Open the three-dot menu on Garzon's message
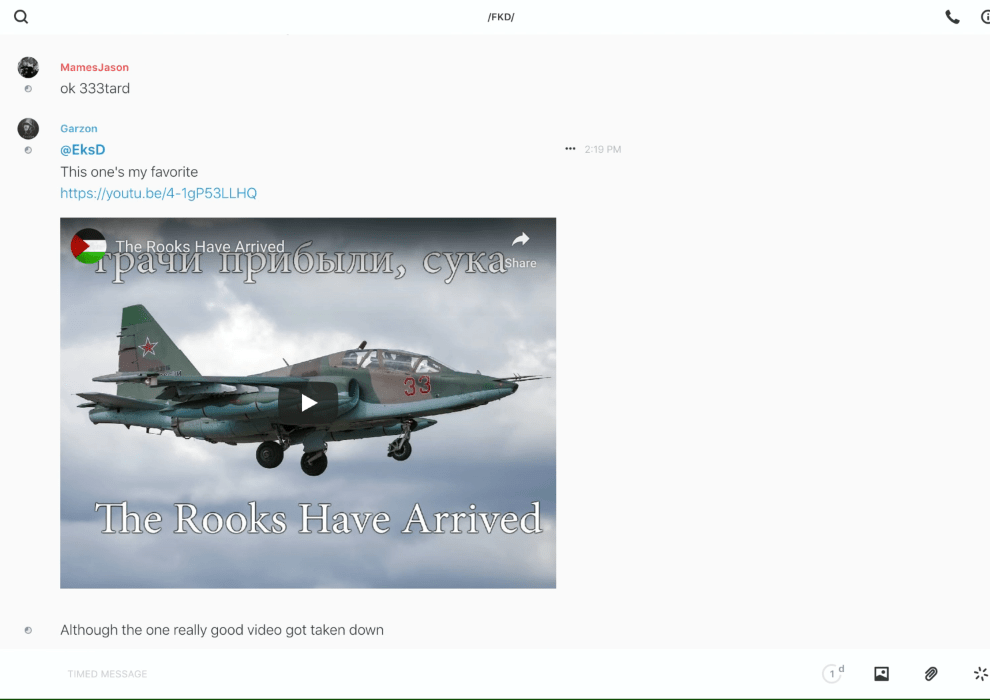 pos(570,149)
